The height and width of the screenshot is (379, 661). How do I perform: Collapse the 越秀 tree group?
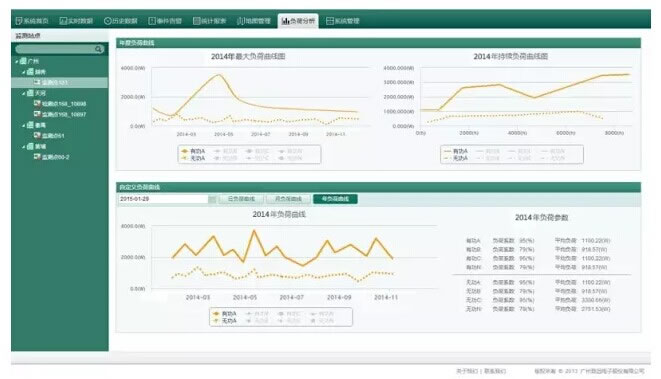pos(24,72)
